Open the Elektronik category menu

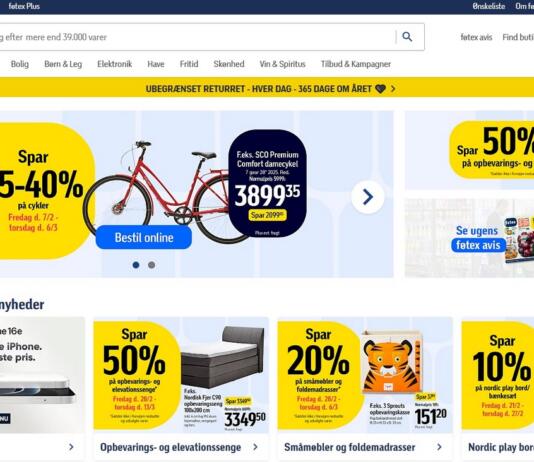pos(114,64)
